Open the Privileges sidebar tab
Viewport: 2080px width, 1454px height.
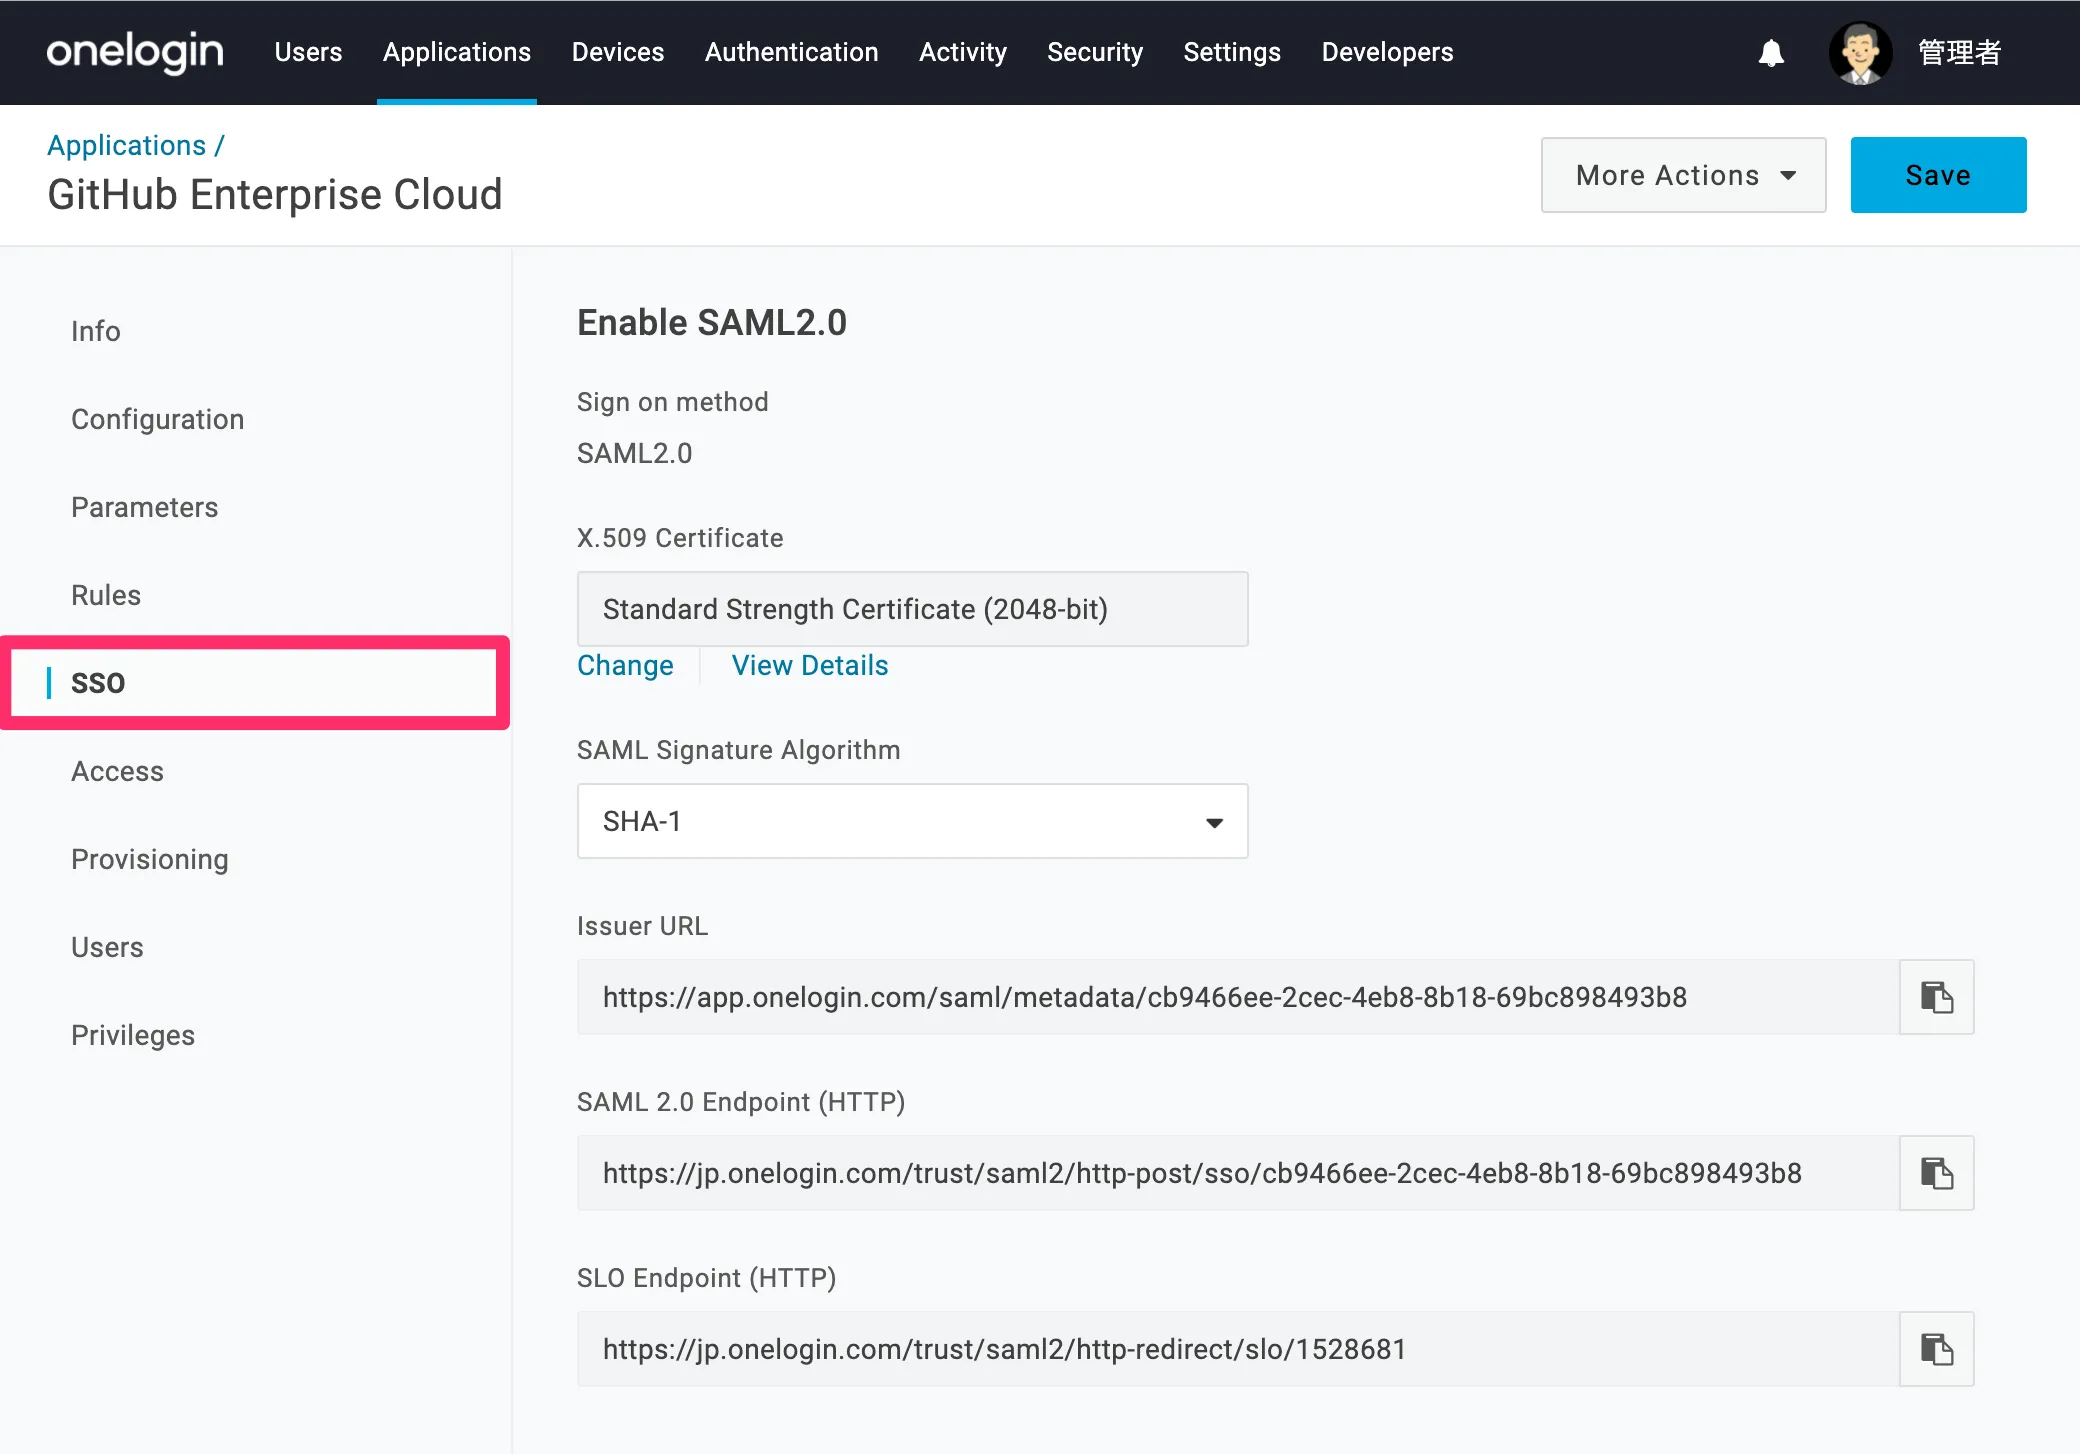point(132,1035)
